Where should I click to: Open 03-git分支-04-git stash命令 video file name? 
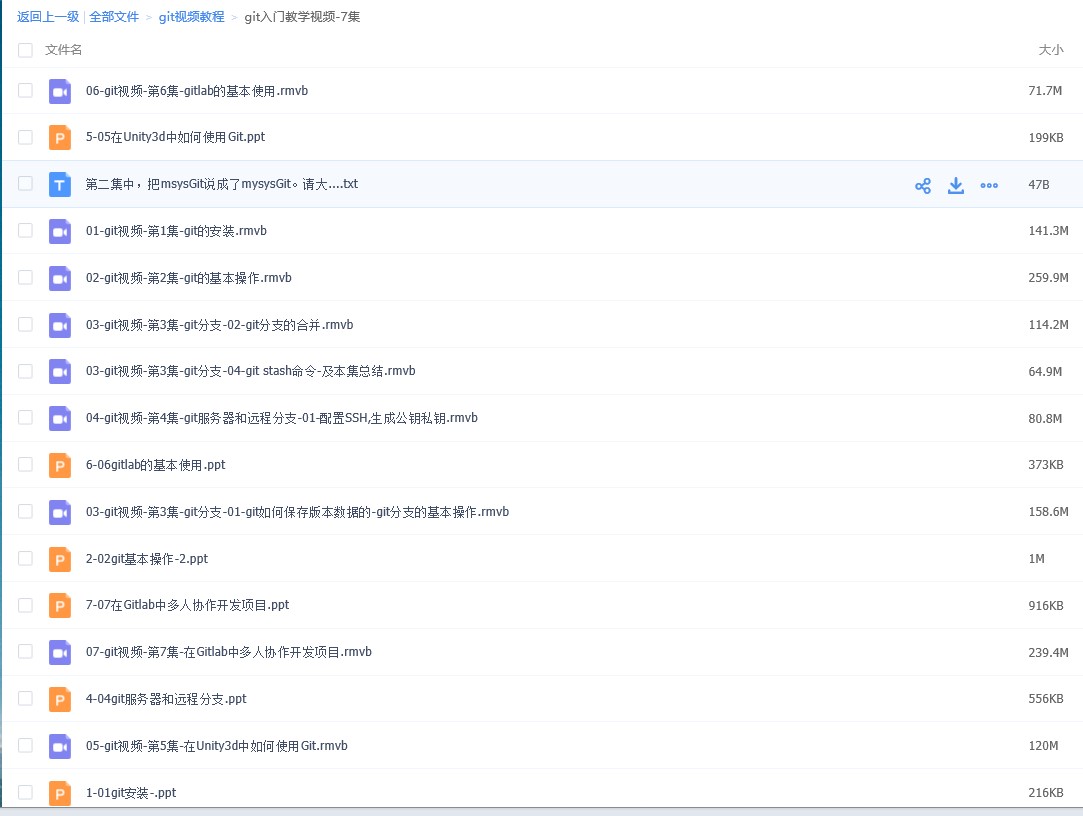(x=251, y=371)
